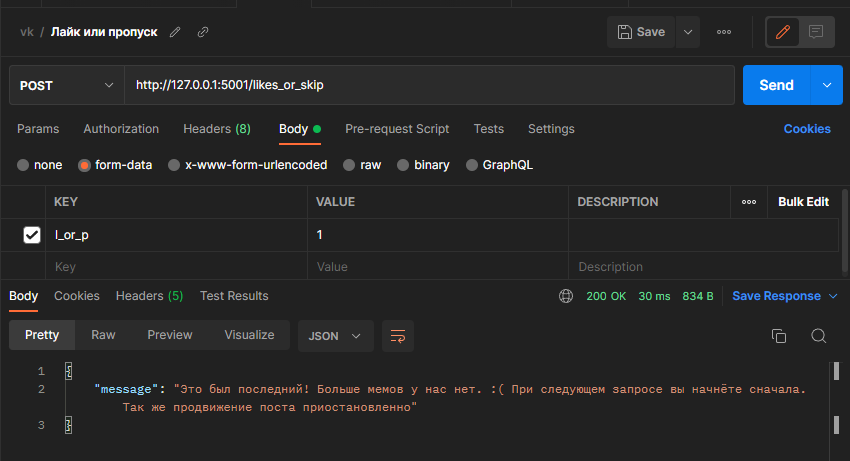Switch to Raw response view
Image resolution: width=850 pixels, height=461 pixels.
(x=103, y=335)
